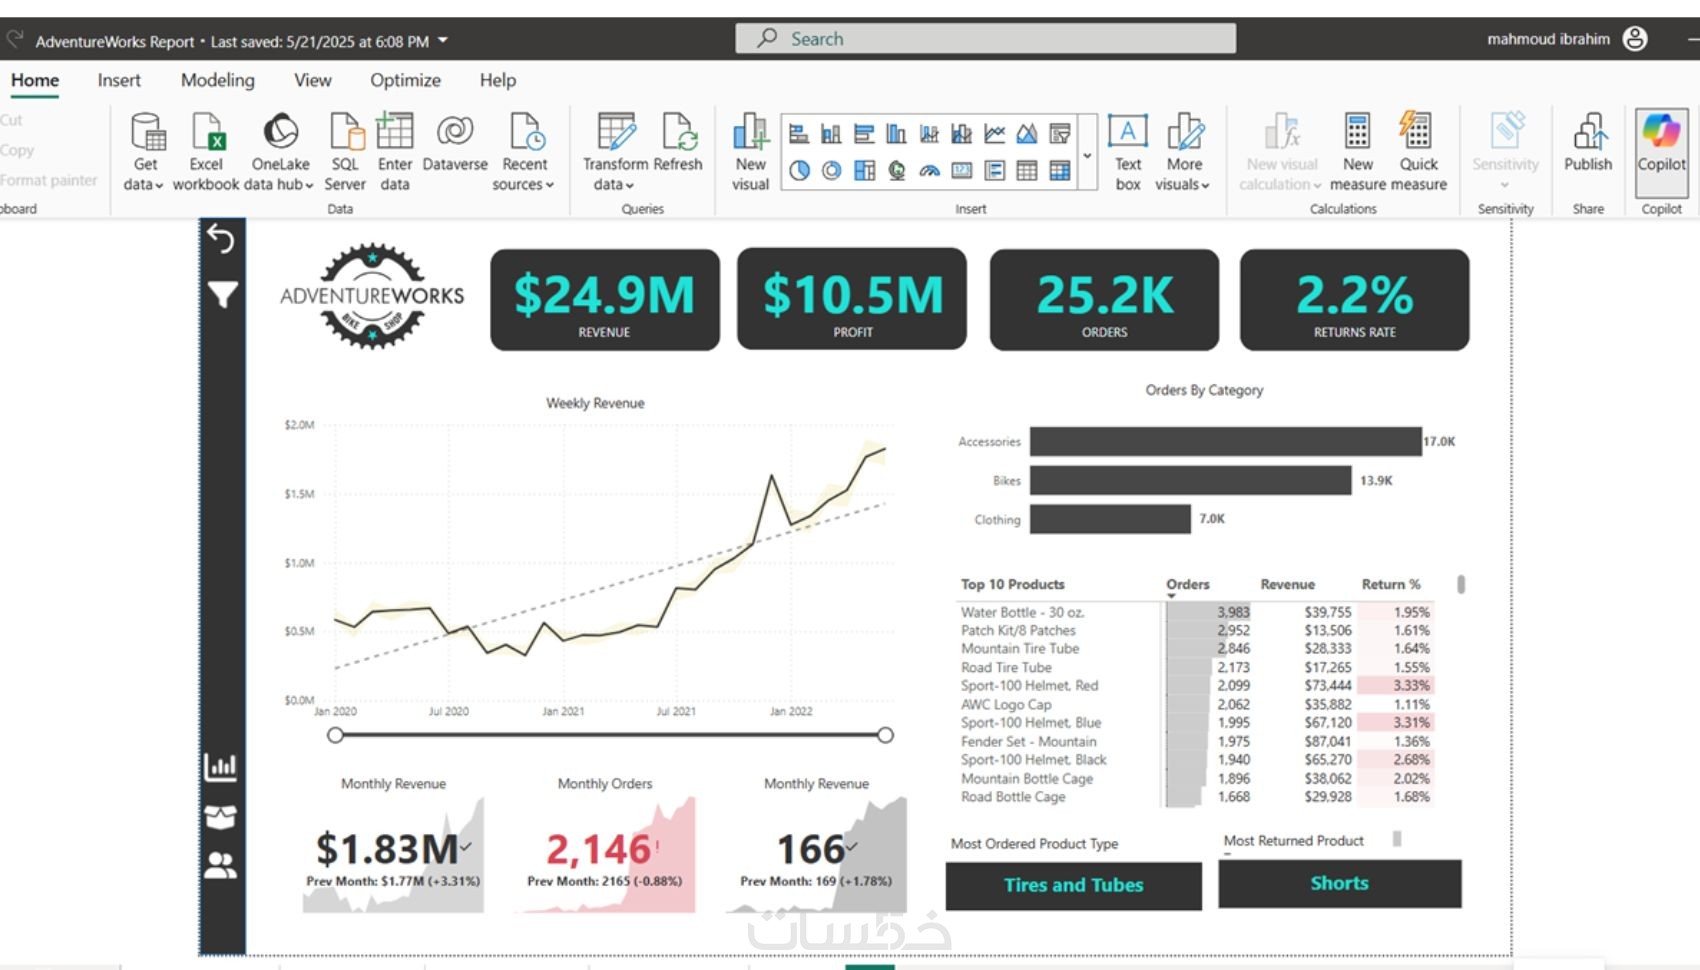1700x970 pixels.
Task: Expand the 166 card chevron
Action: pyautogui.click(x=851, y=846)
